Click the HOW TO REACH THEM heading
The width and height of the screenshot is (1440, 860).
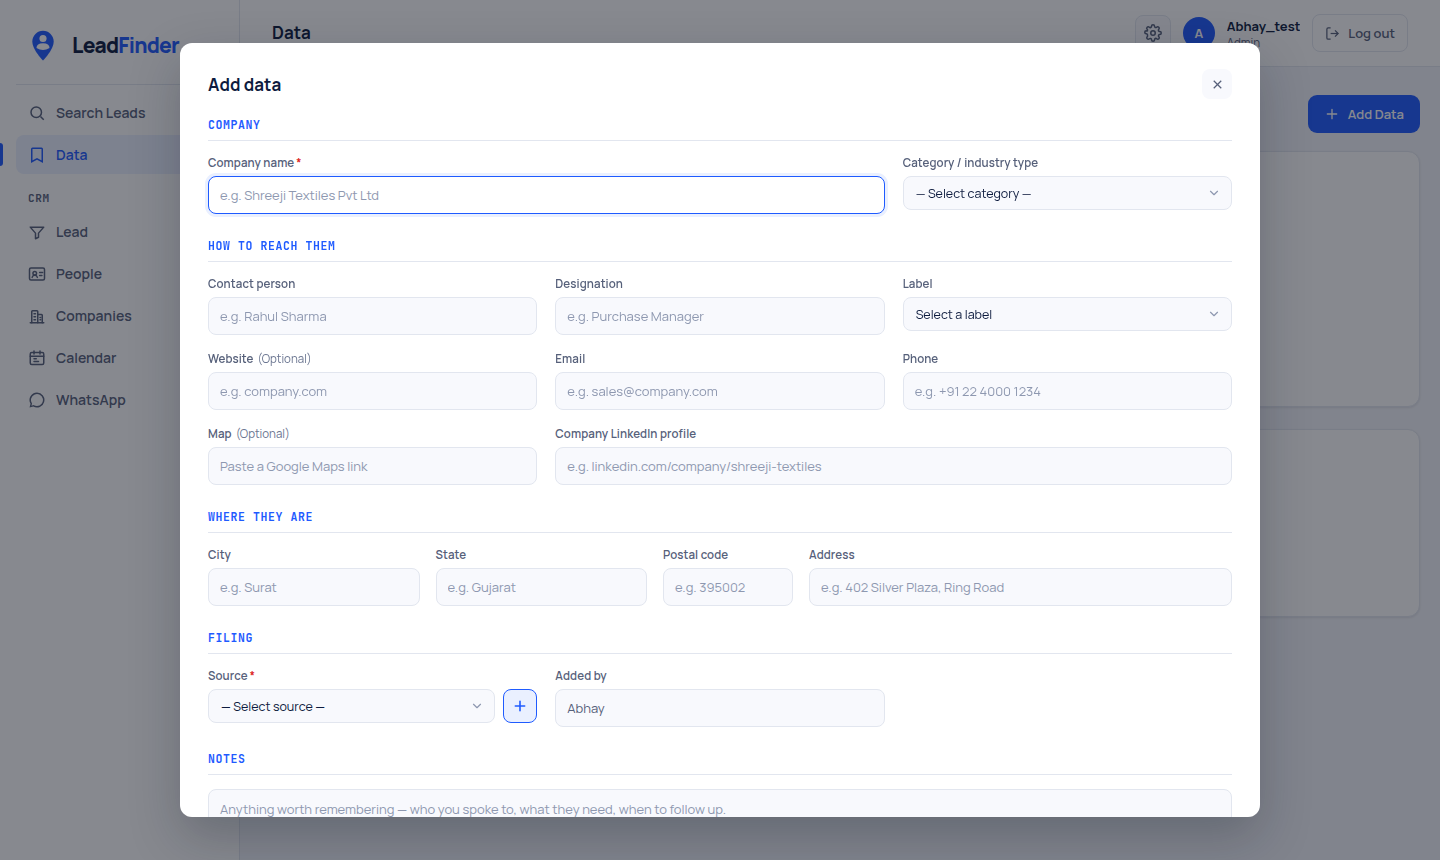272,246
